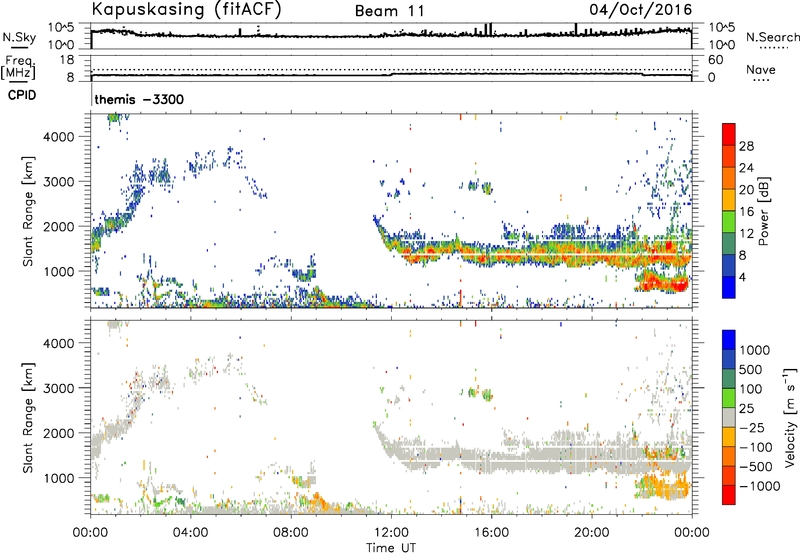Click '4000' on power panel range axis
Viewport: 800px width, 554px height.
59,137
